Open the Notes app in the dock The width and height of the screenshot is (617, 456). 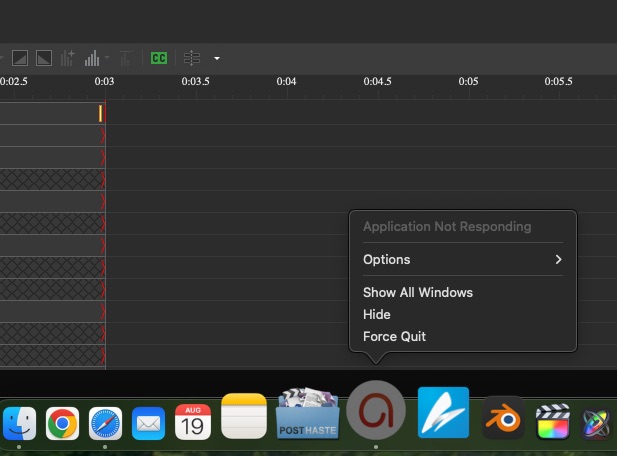(x=244, y=416)
